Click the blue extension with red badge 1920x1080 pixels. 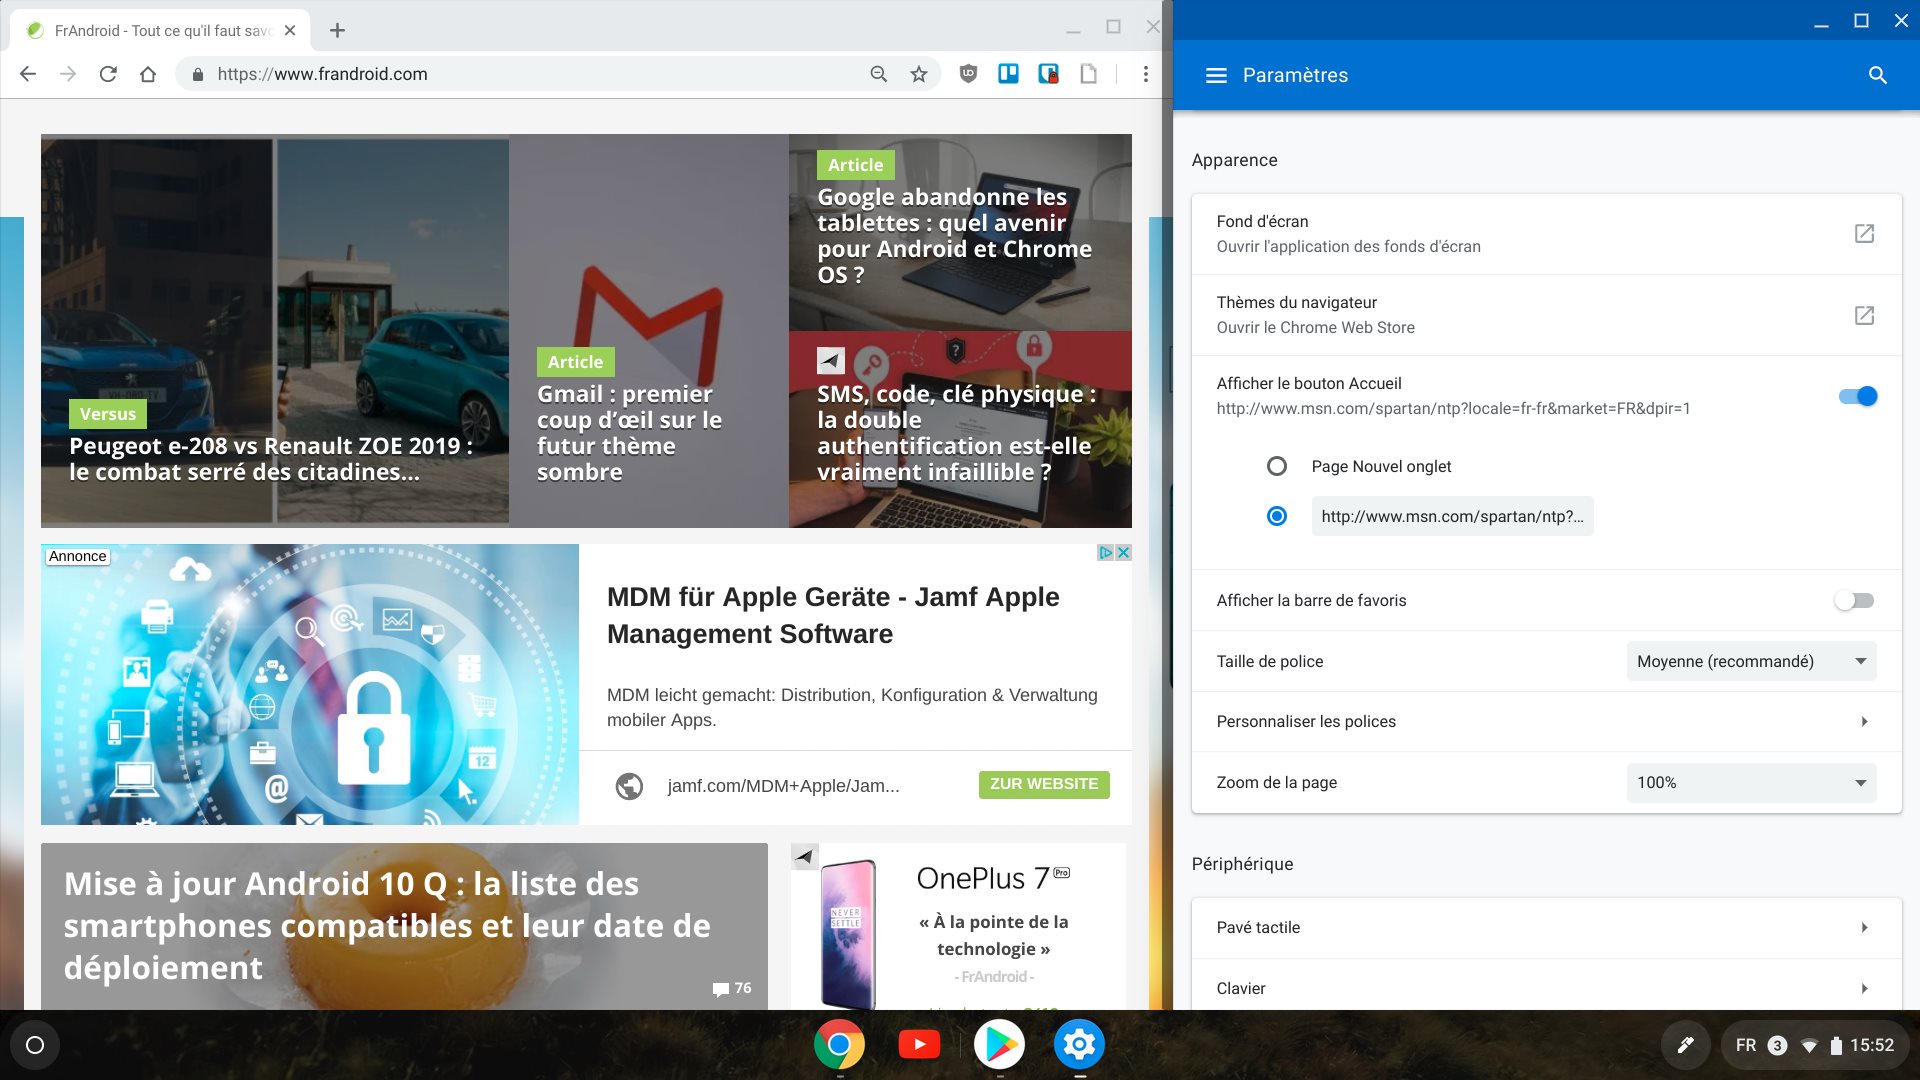[x=1048, y=73]
